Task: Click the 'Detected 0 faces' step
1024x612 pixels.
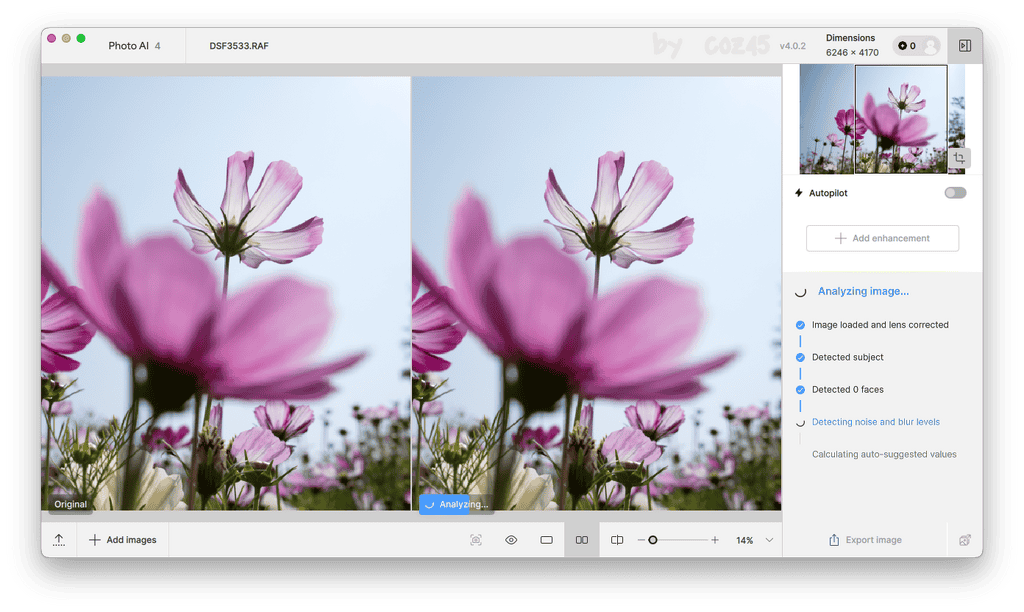Action: click(x=848, y=389)
